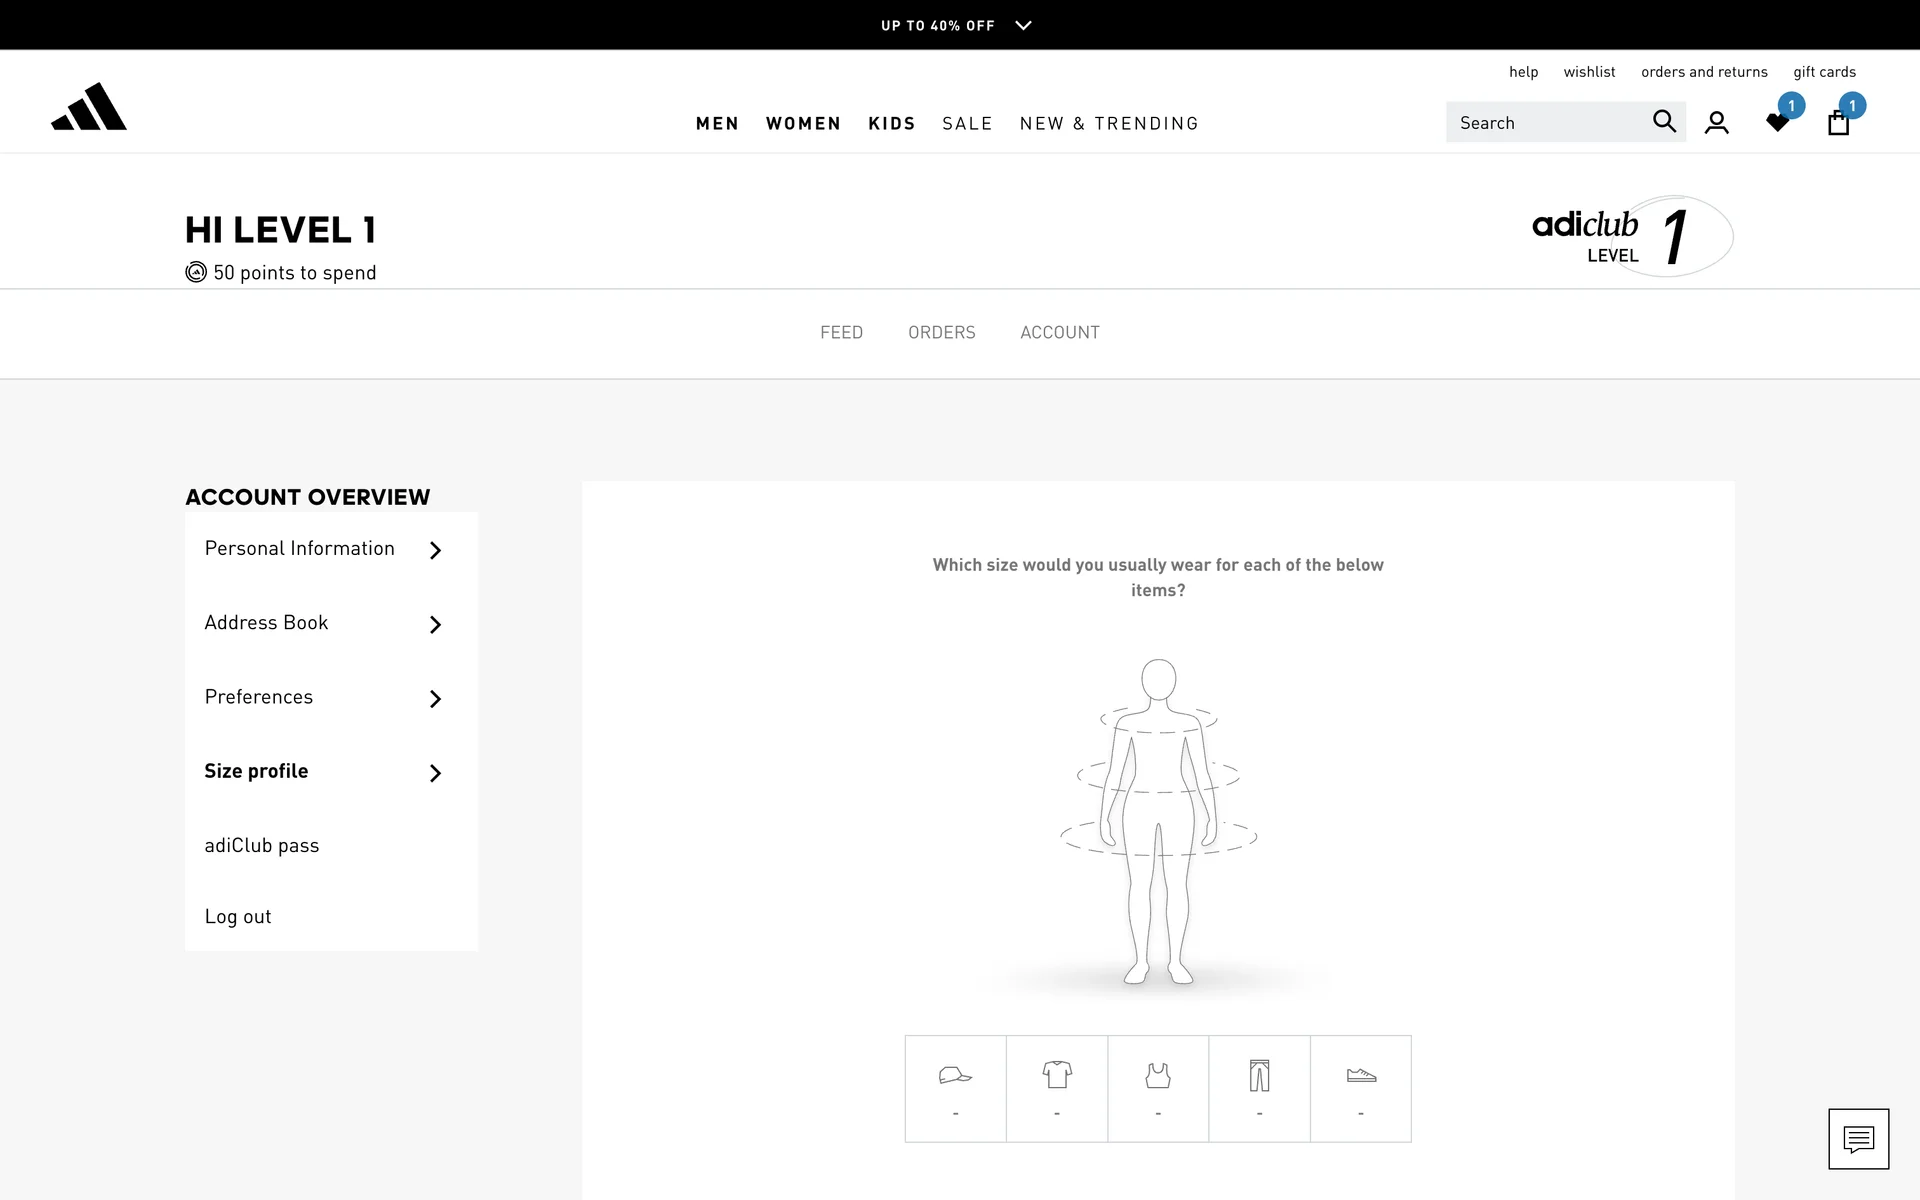The image size is (1920, 1200).
Task: Expand Preferences chevron
Action: coord(435,698)
